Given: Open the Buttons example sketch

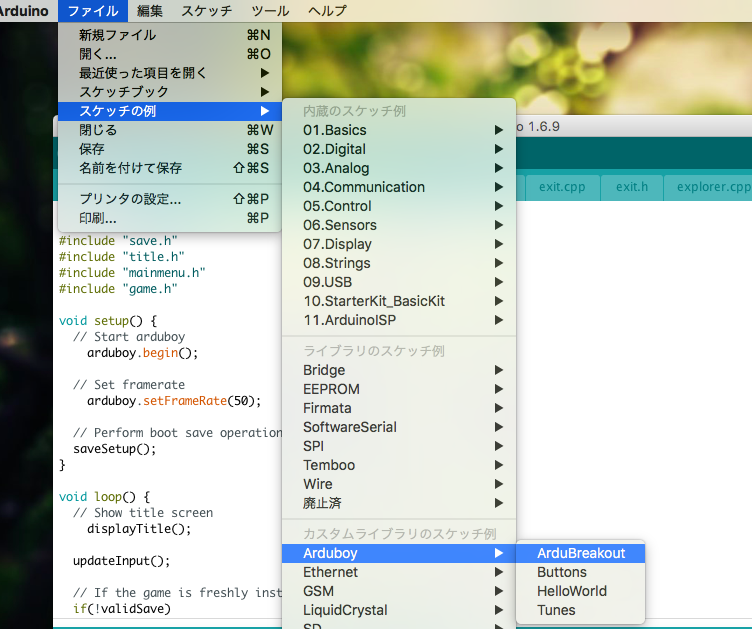Looking at the screenshot, I should [x=580, y=572].
